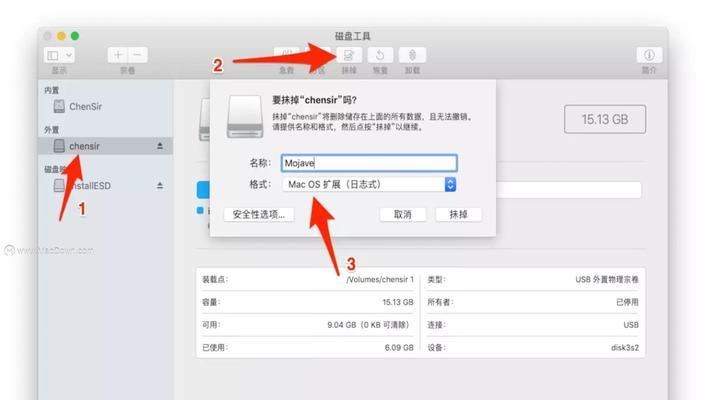This screenshot has height=400, width=706.
Task: Open the Mac OS Extended format dropdown
Action: (369, 184)
